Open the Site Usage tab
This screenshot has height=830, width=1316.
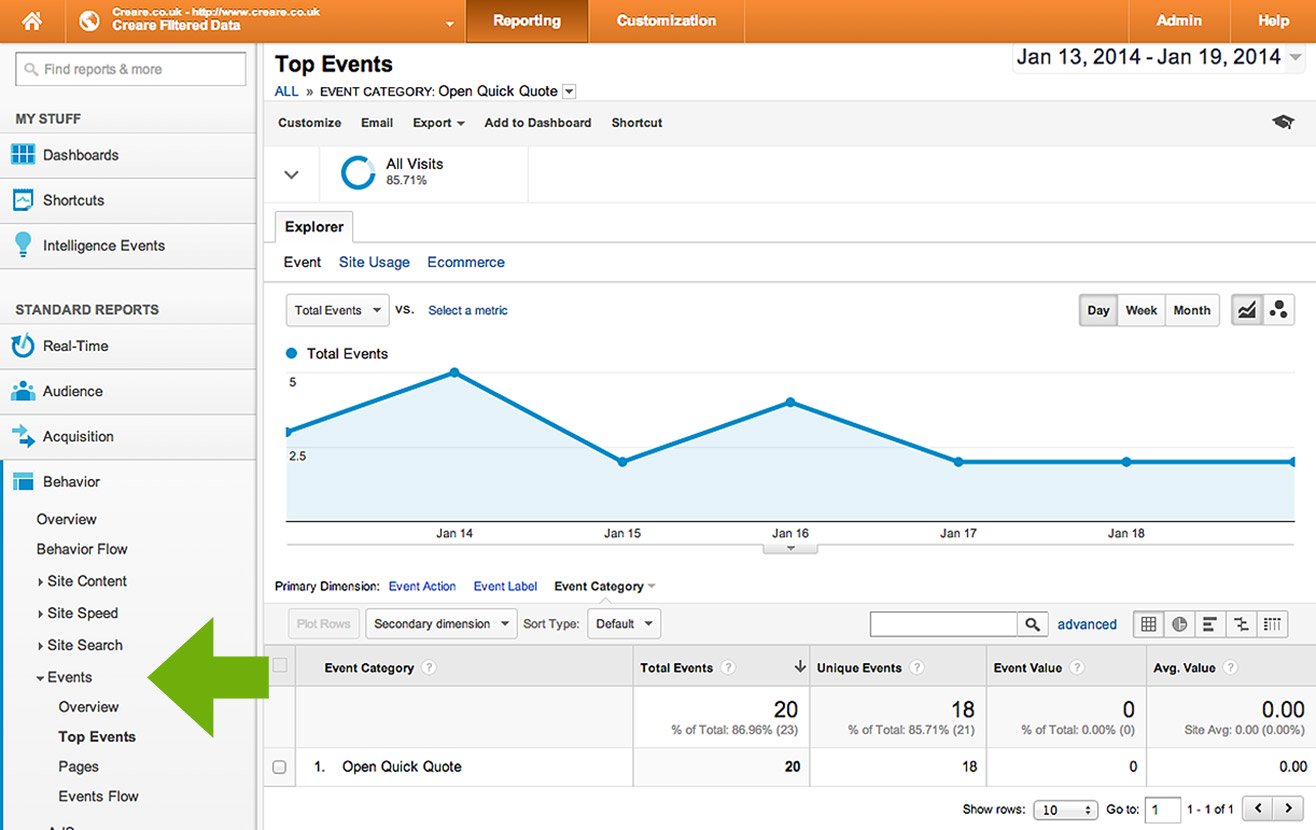tap(374, 261)
